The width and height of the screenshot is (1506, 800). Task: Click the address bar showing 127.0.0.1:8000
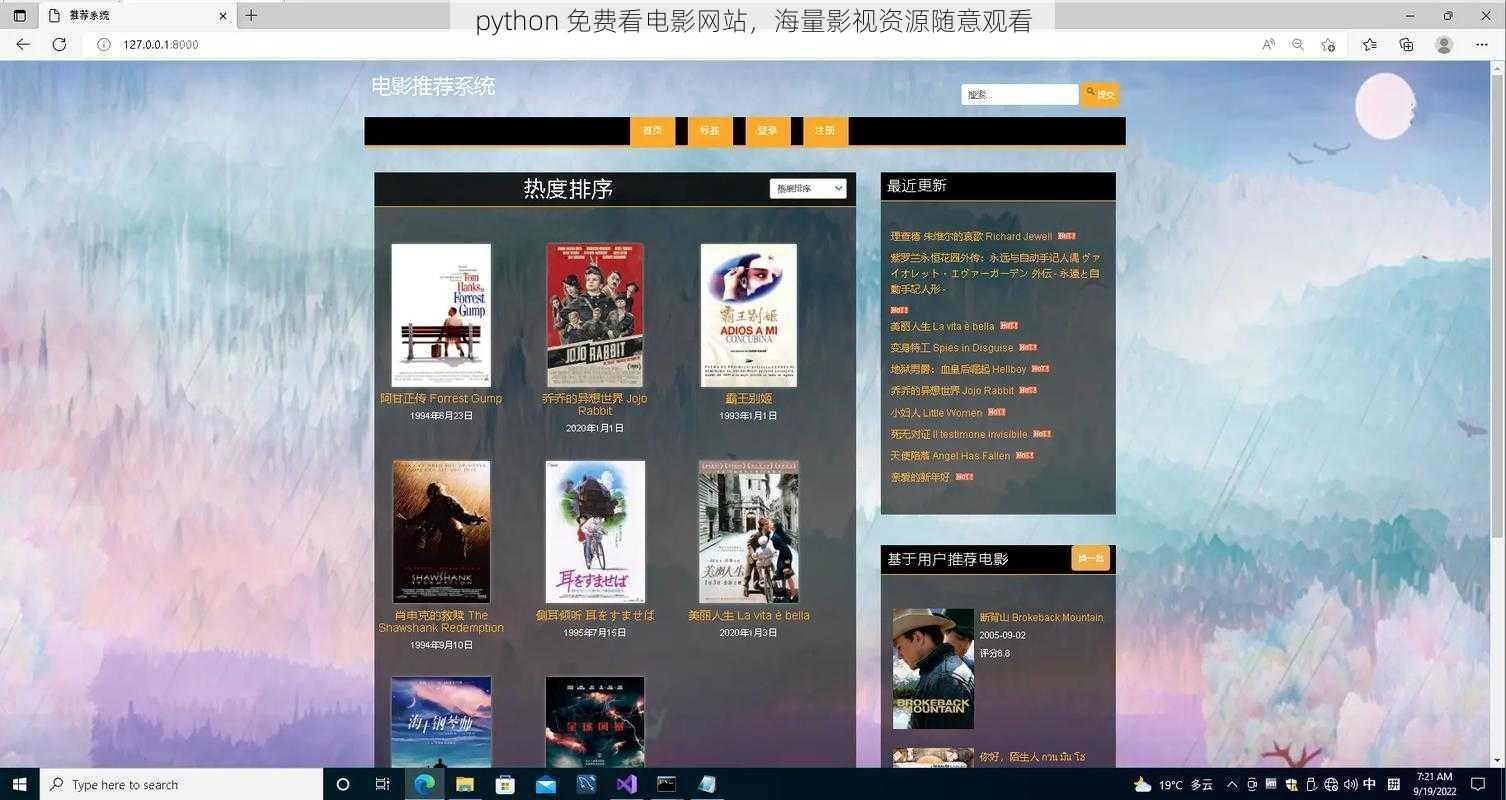click(160, 44)
